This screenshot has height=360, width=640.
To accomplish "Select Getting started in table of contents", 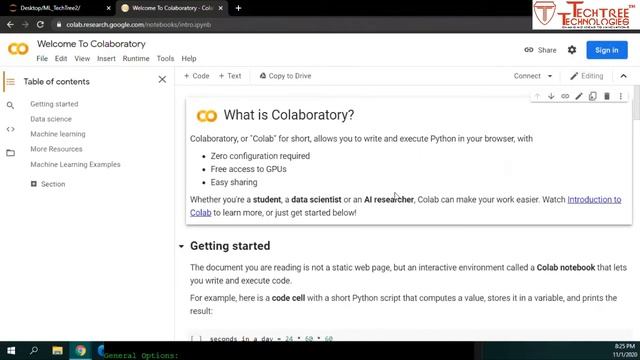I will (x=54, y=104).
